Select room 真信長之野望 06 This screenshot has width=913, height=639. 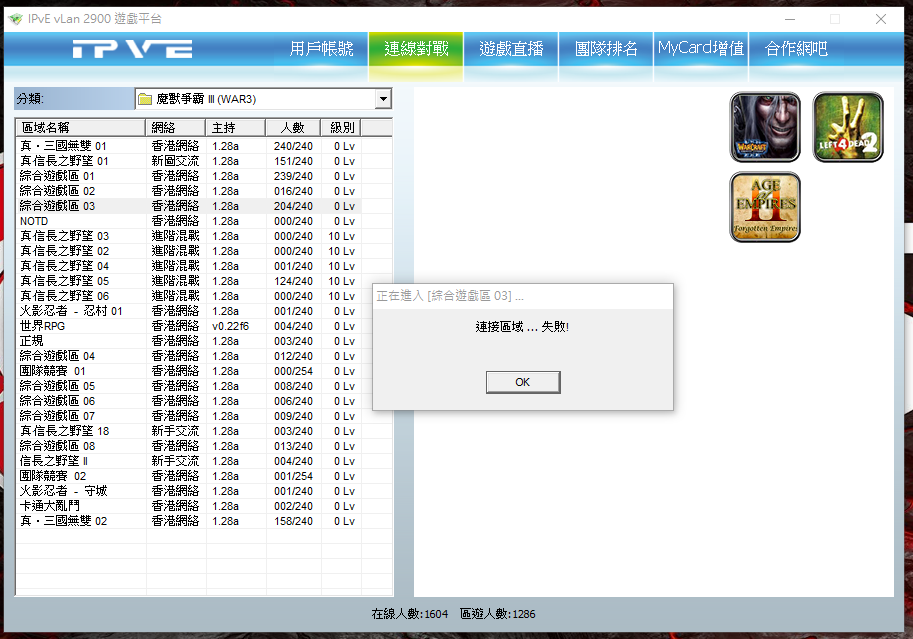tap(189, 296)
